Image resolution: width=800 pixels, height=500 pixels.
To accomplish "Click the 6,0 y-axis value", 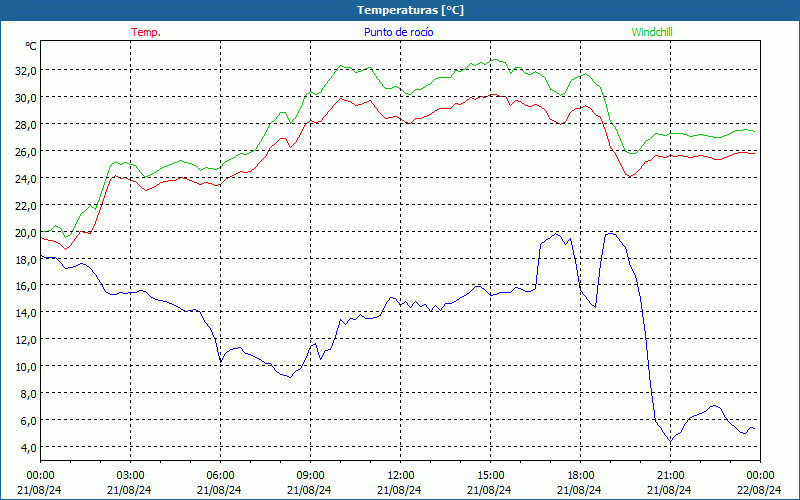I will [x=28, y=421].
